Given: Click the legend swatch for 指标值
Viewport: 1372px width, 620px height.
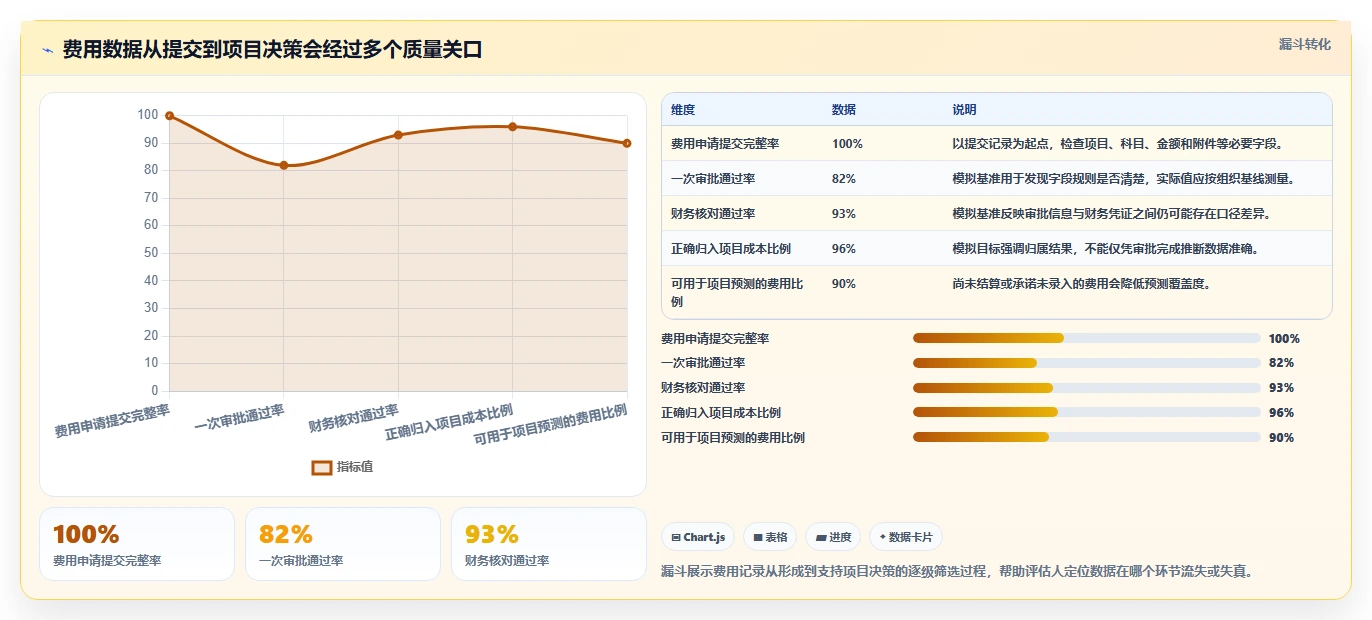Looking at the screenshot, I should pos(322,467).
